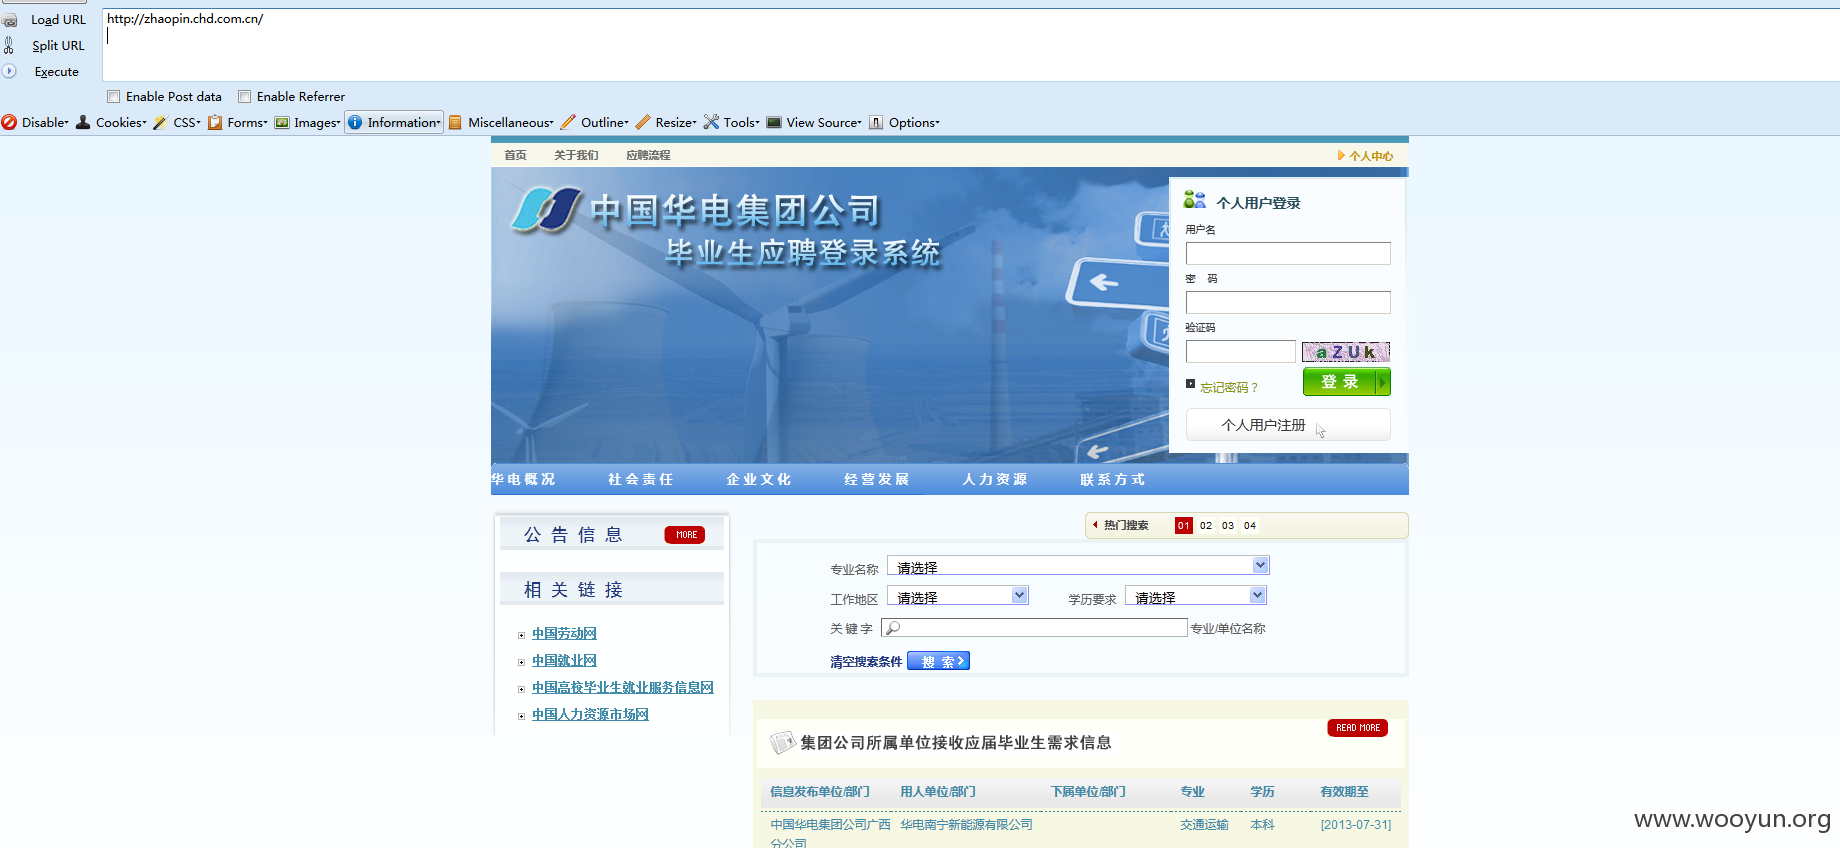Open Miscellaneous dropdown menu

point(511,123)
